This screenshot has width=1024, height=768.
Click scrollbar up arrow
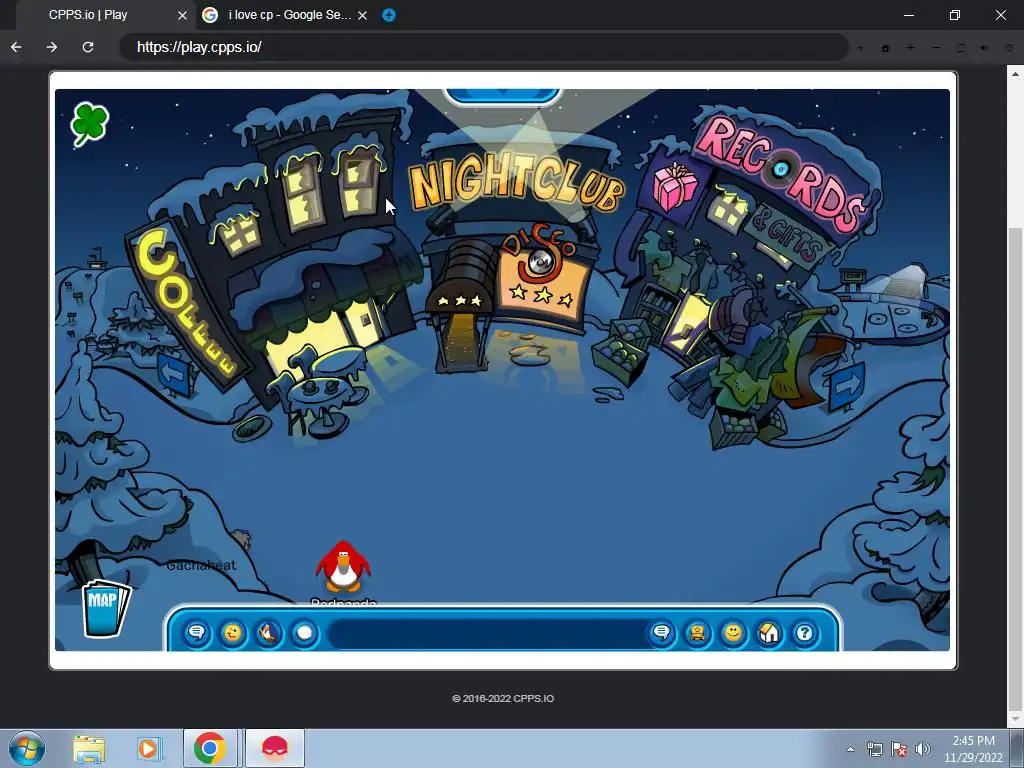coord(1015,74)
